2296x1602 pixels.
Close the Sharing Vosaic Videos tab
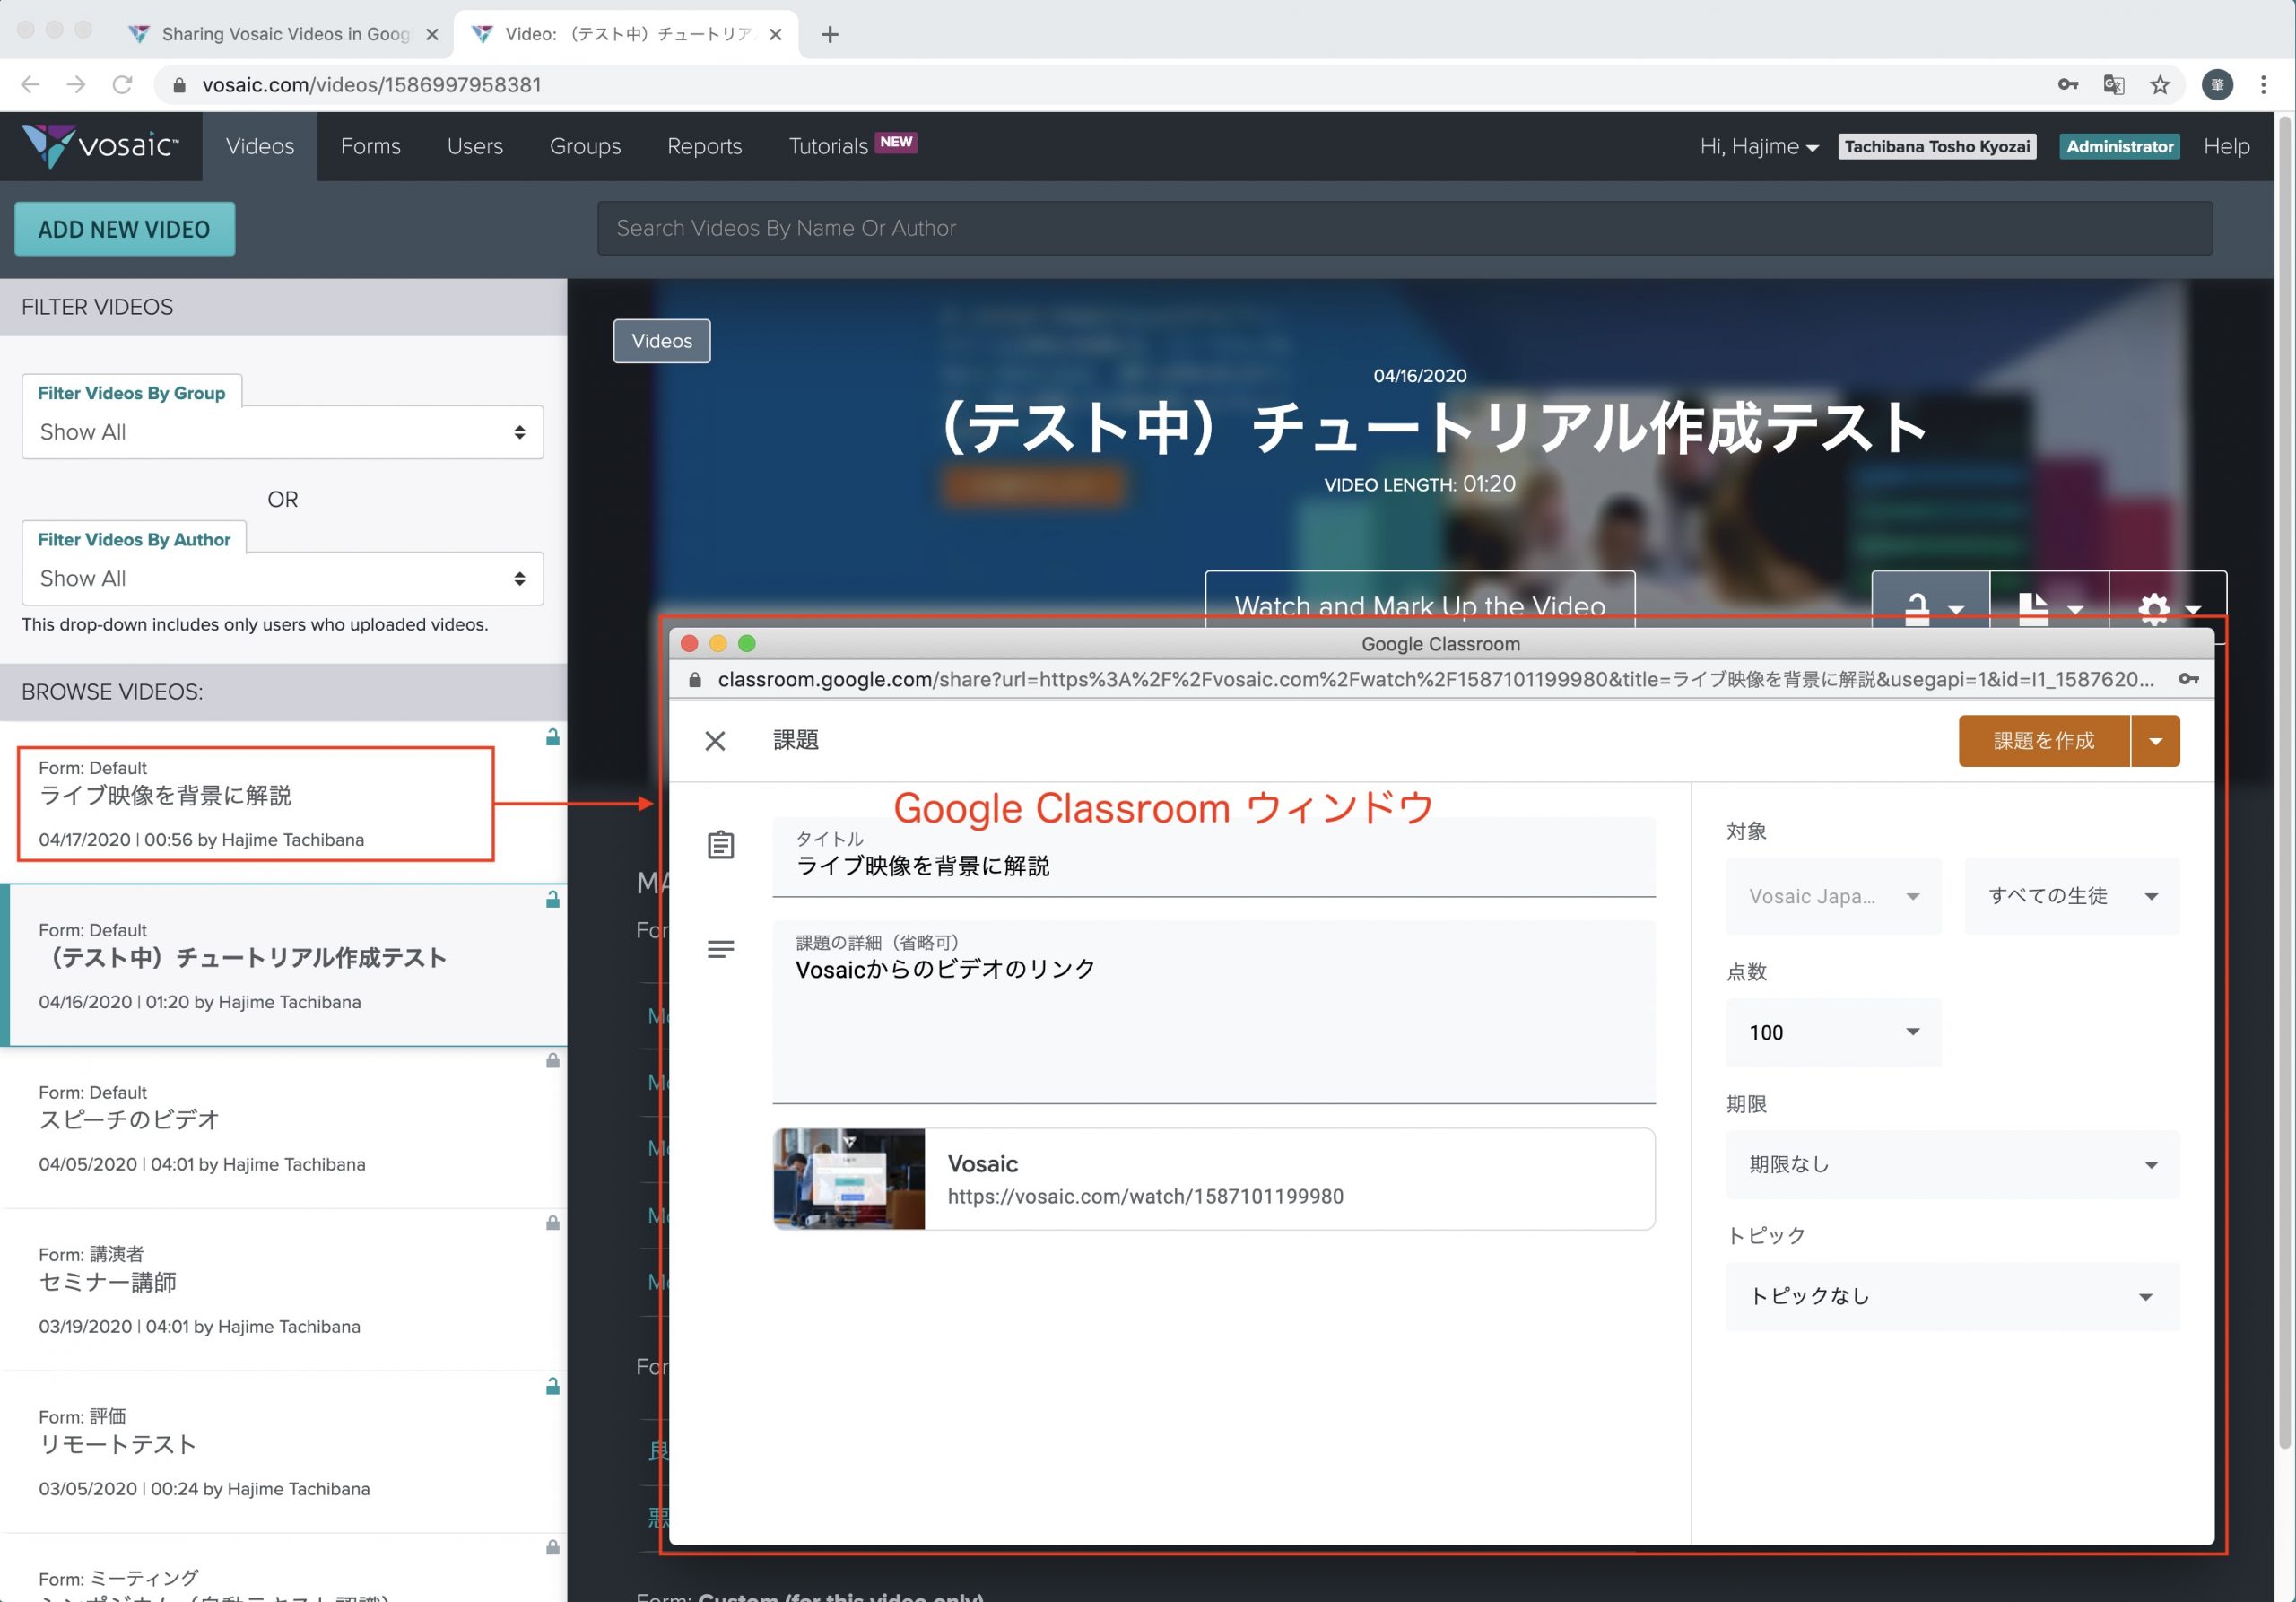tap(432, 34)
